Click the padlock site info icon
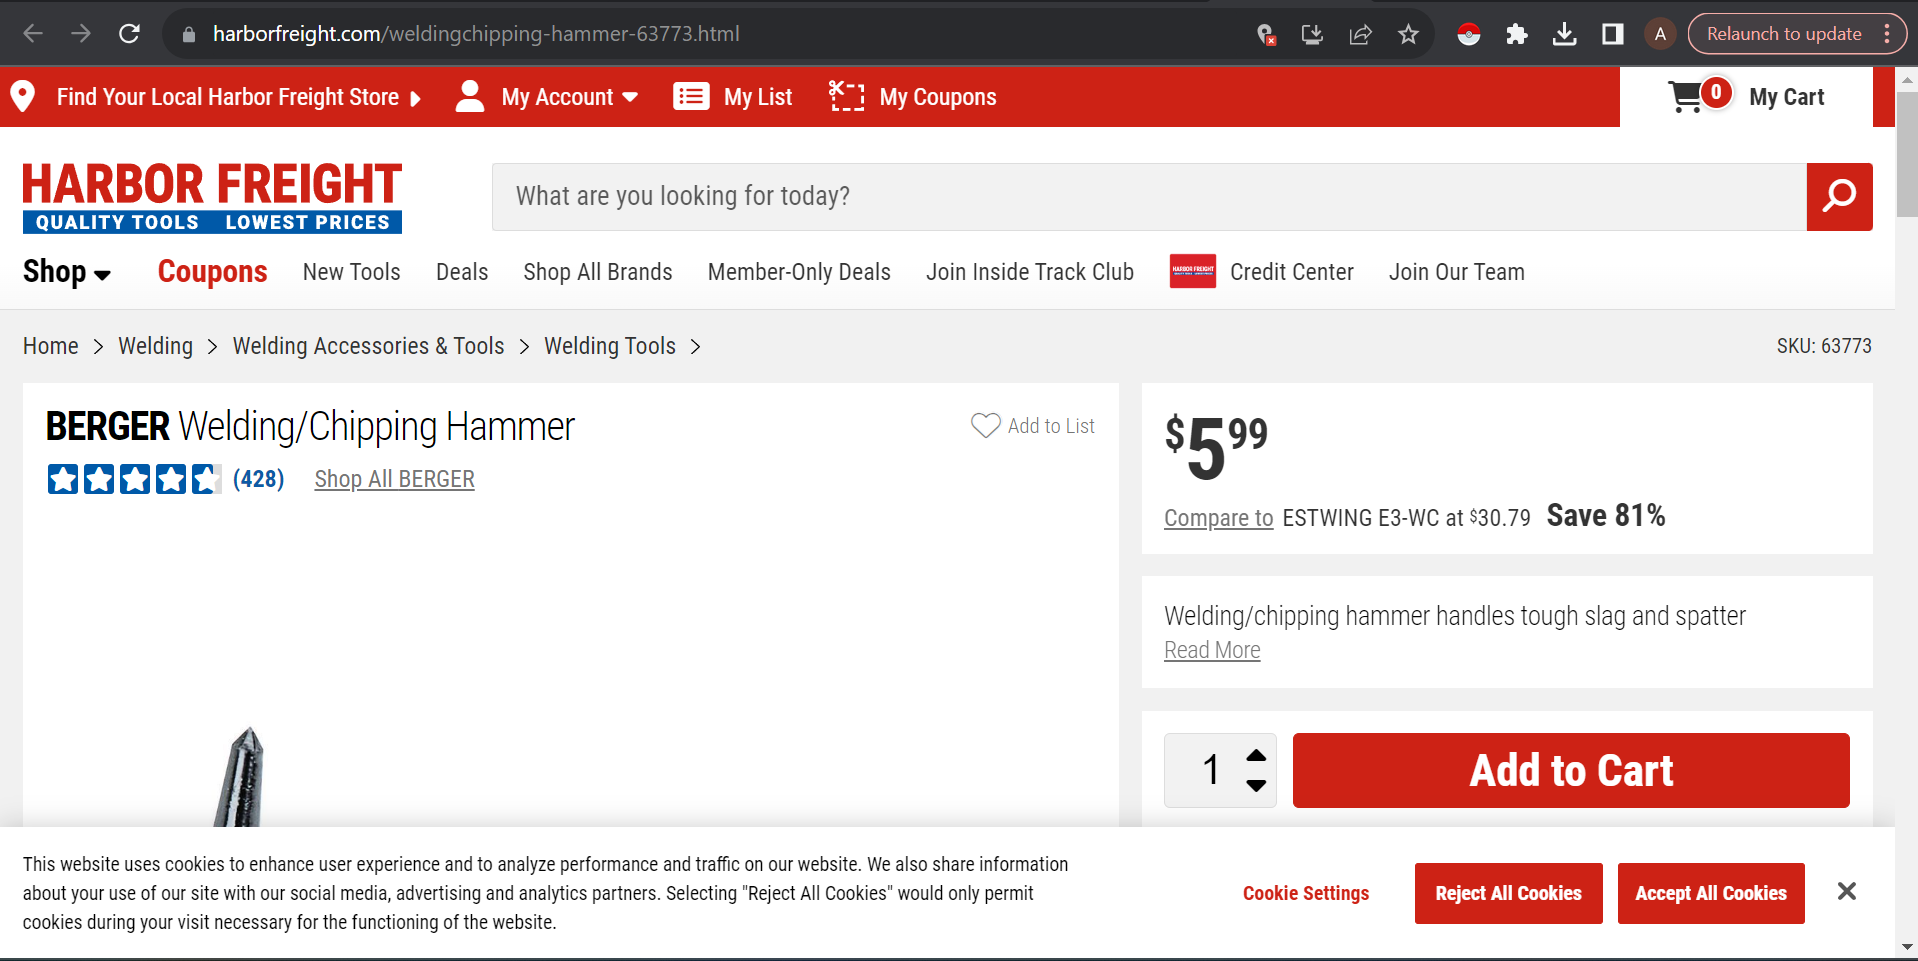This screenshot has height=961, width=1918. click(189, 34)
